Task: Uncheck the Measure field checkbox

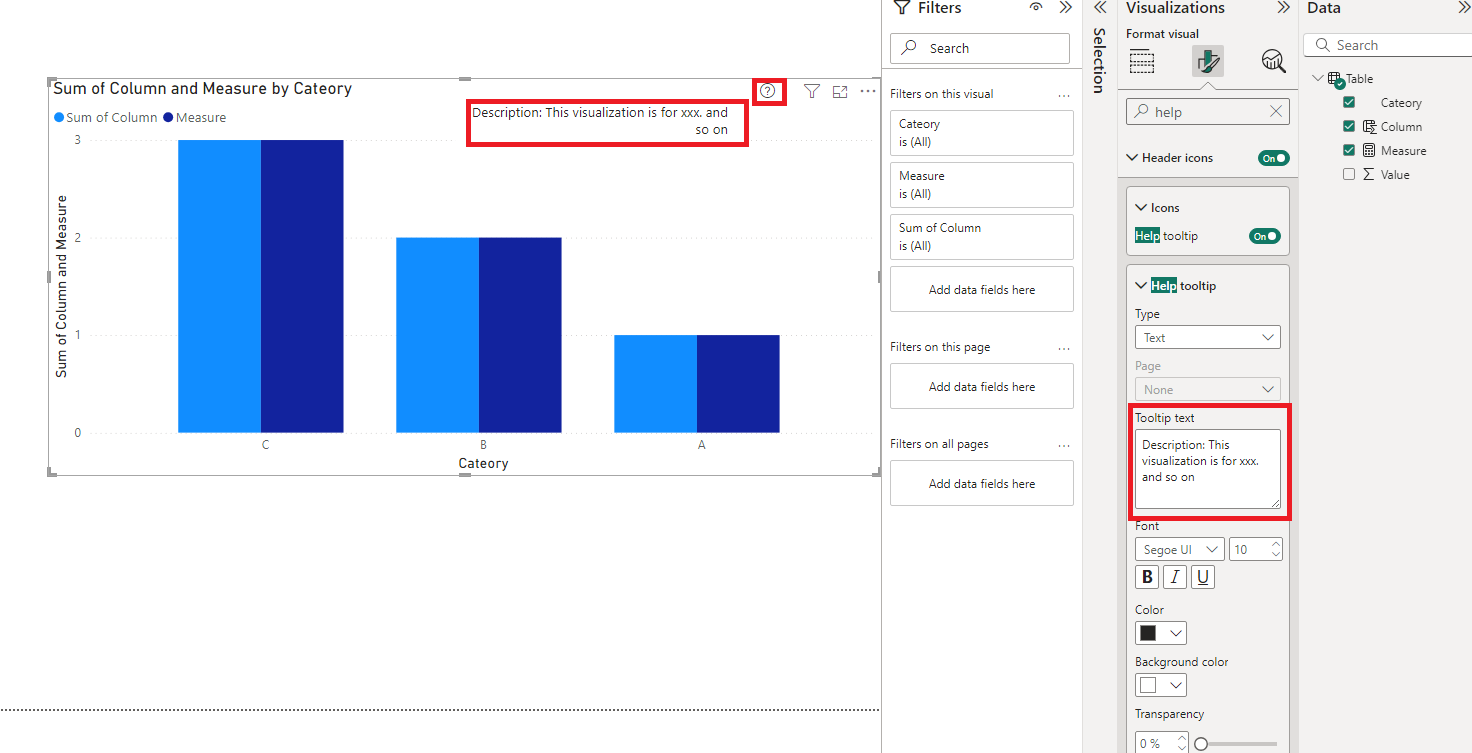Action: point(1349,151)
